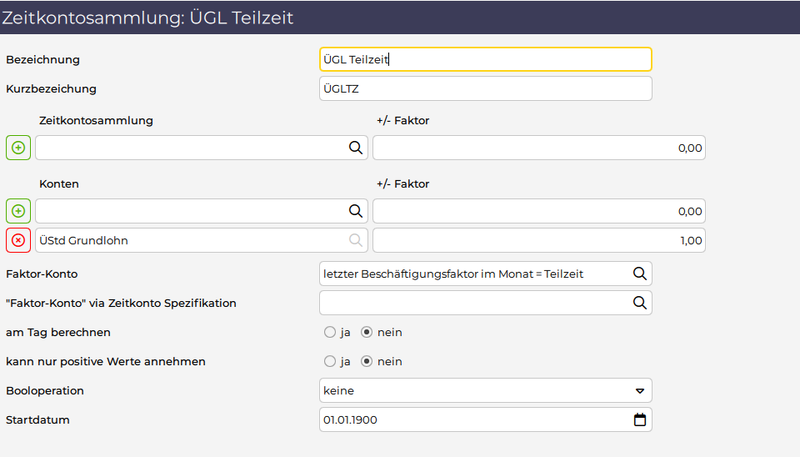Click the Faktor-Konto input field

click(470, 273)
